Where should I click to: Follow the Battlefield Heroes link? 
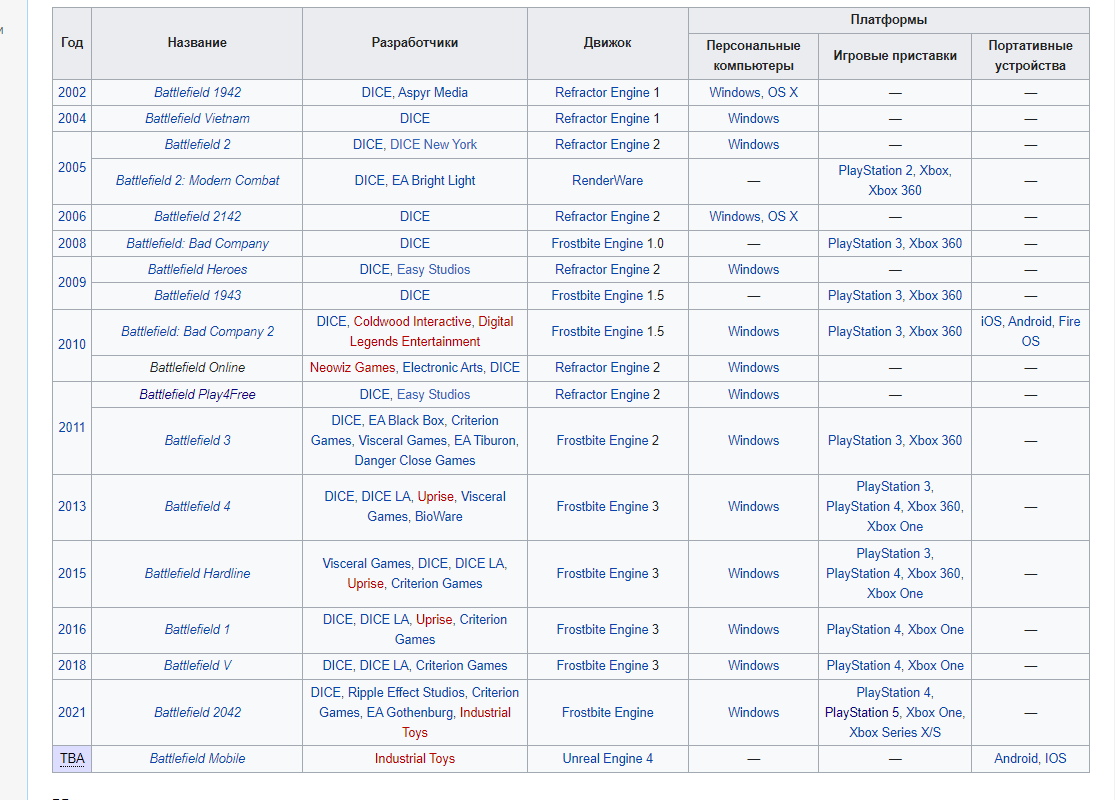[x=197, y=270]
